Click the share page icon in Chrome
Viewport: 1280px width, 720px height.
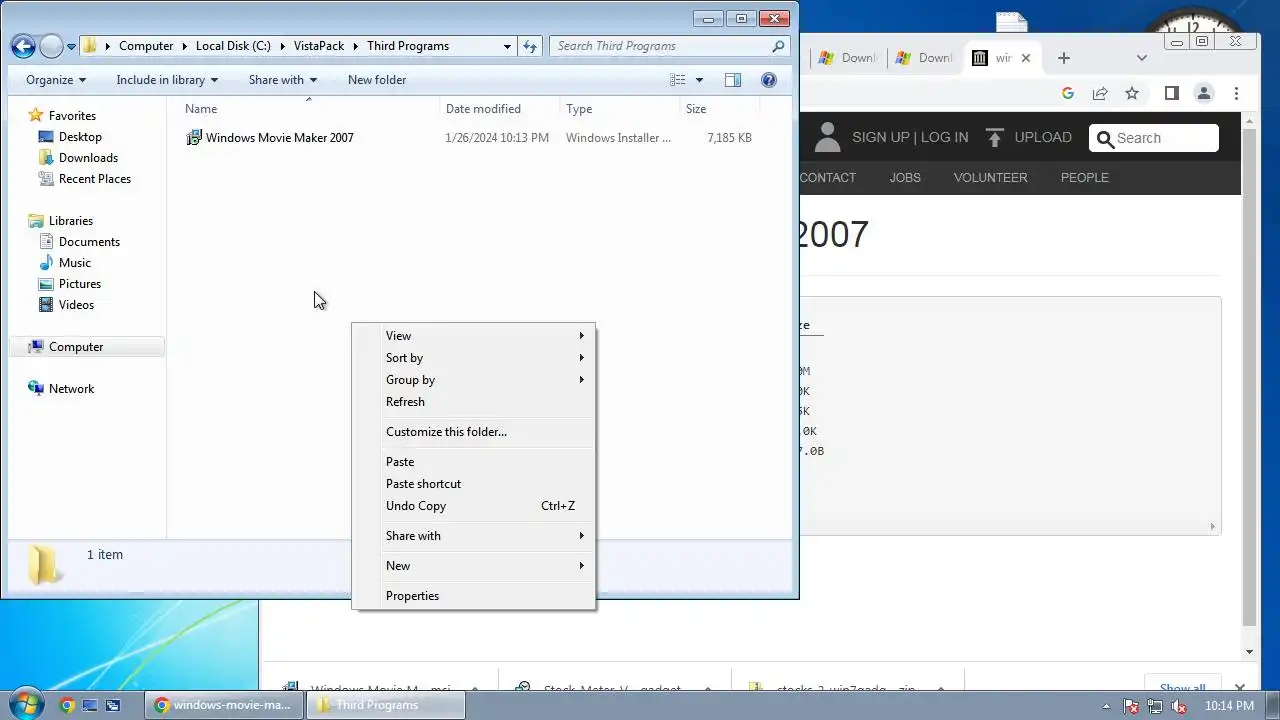(x=1100, y=93)
